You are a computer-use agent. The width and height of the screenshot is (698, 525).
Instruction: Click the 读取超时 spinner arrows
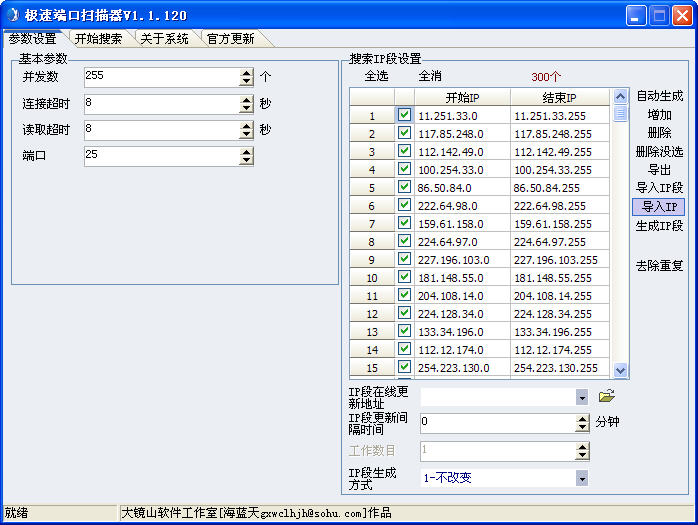click(x=247, y=130)
